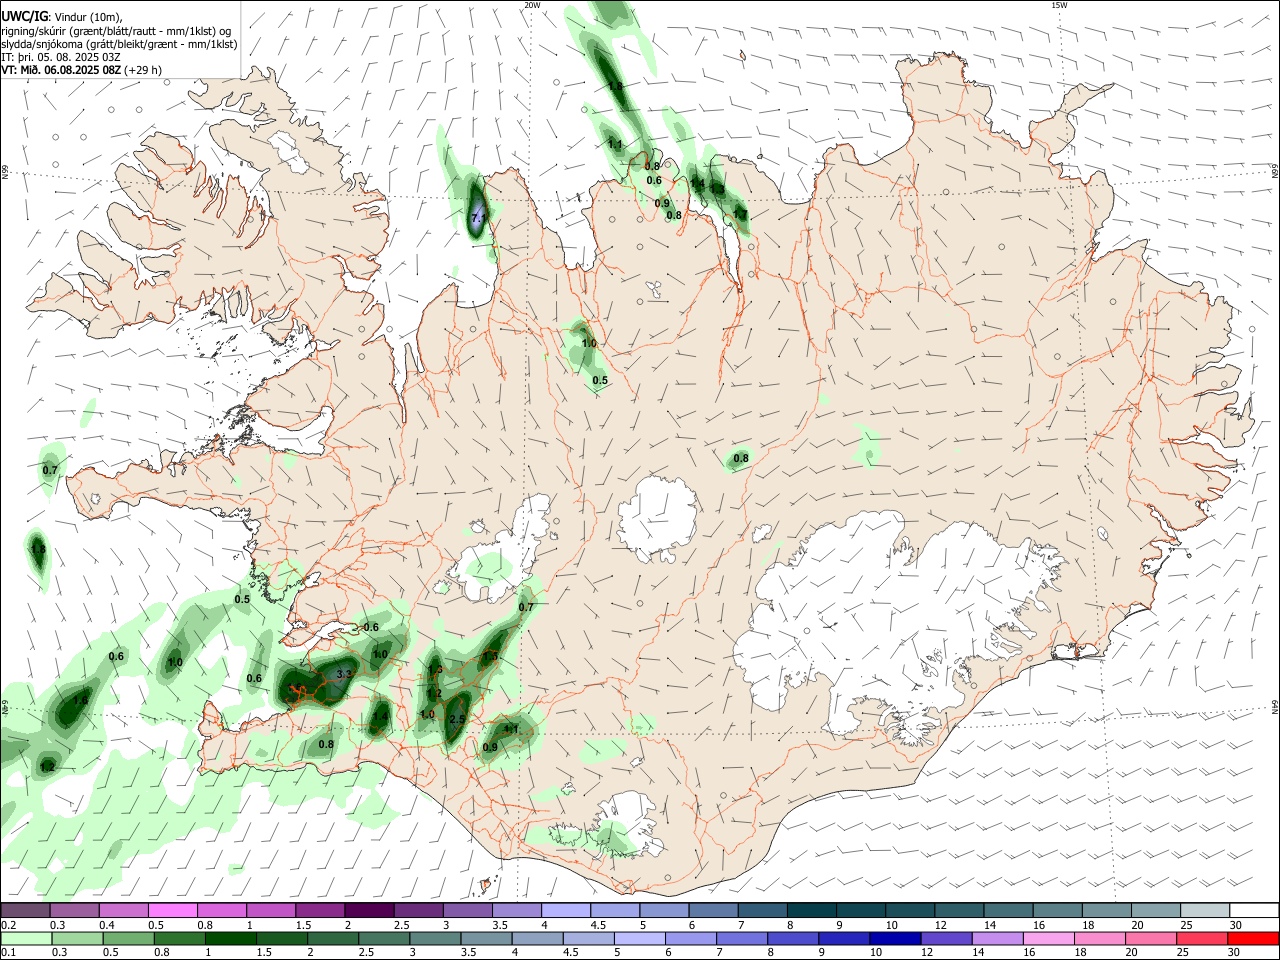Click the 14–16 grey-teal snow legend swatch
Viewport: 1280px width, 960px height.
point(1008,911)
